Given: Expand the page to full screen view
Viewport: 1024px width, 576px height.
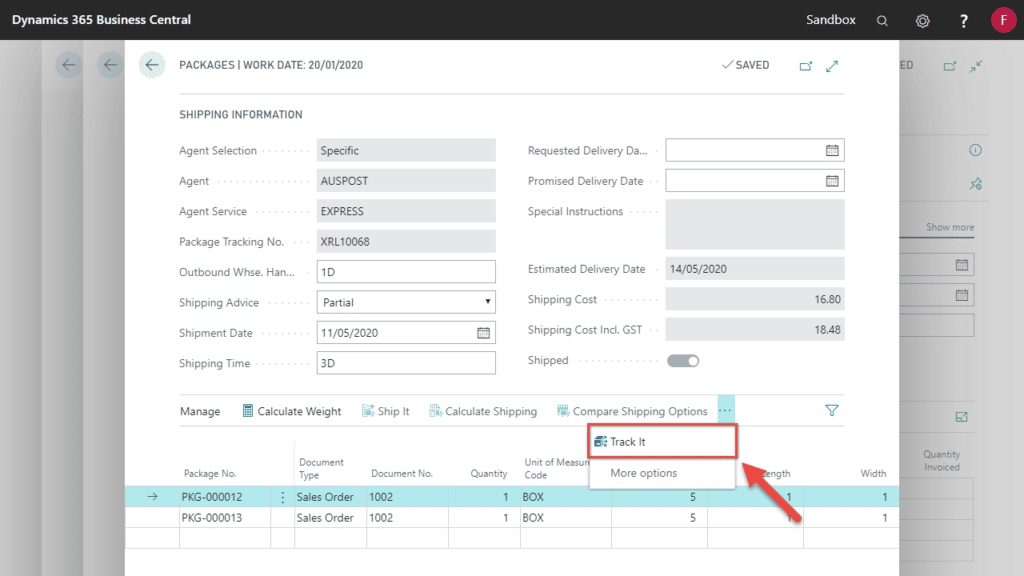Looking at the screenshot, I should [833, 64].
